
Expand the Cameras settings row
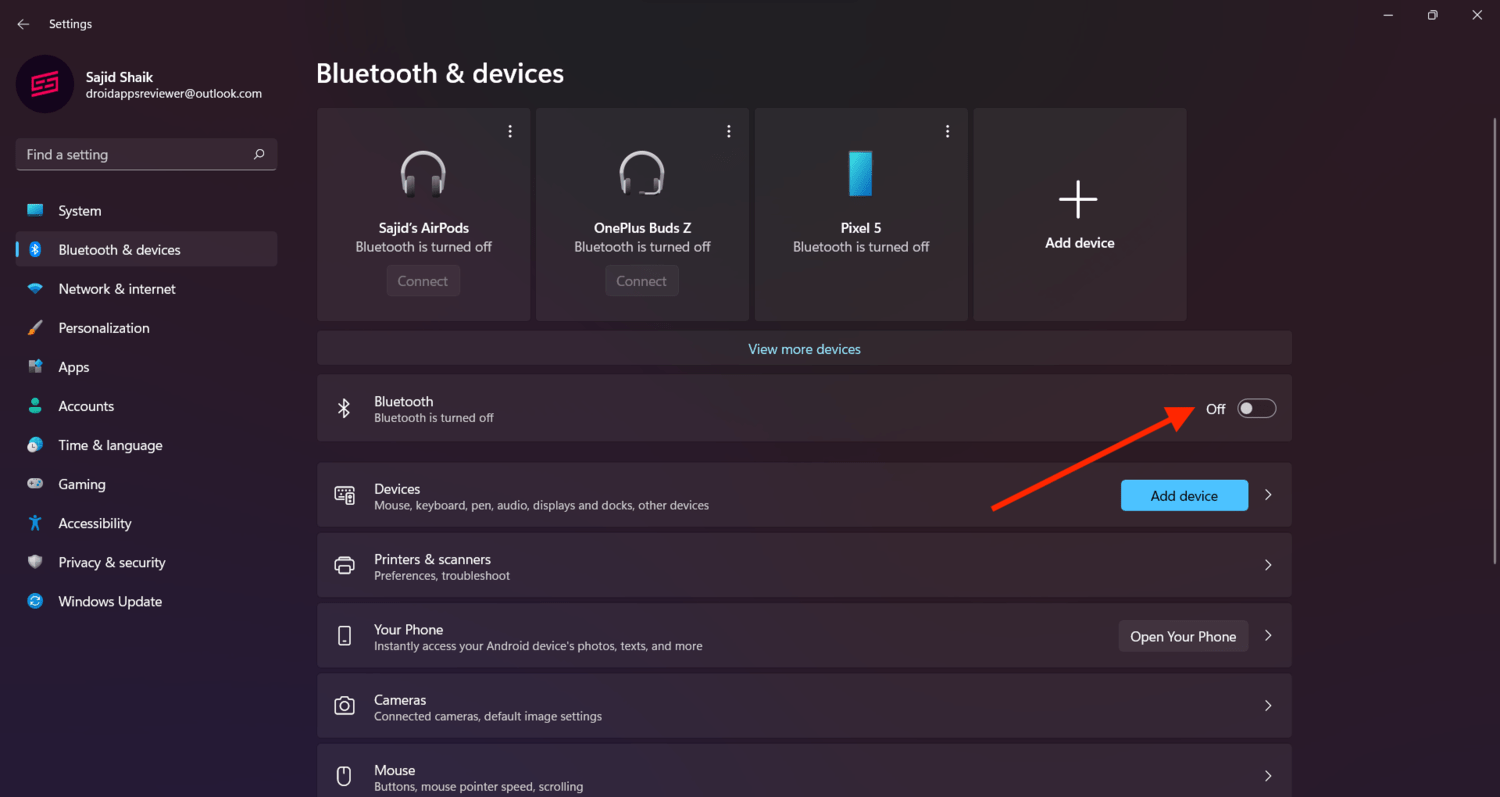pos(1267,705)
